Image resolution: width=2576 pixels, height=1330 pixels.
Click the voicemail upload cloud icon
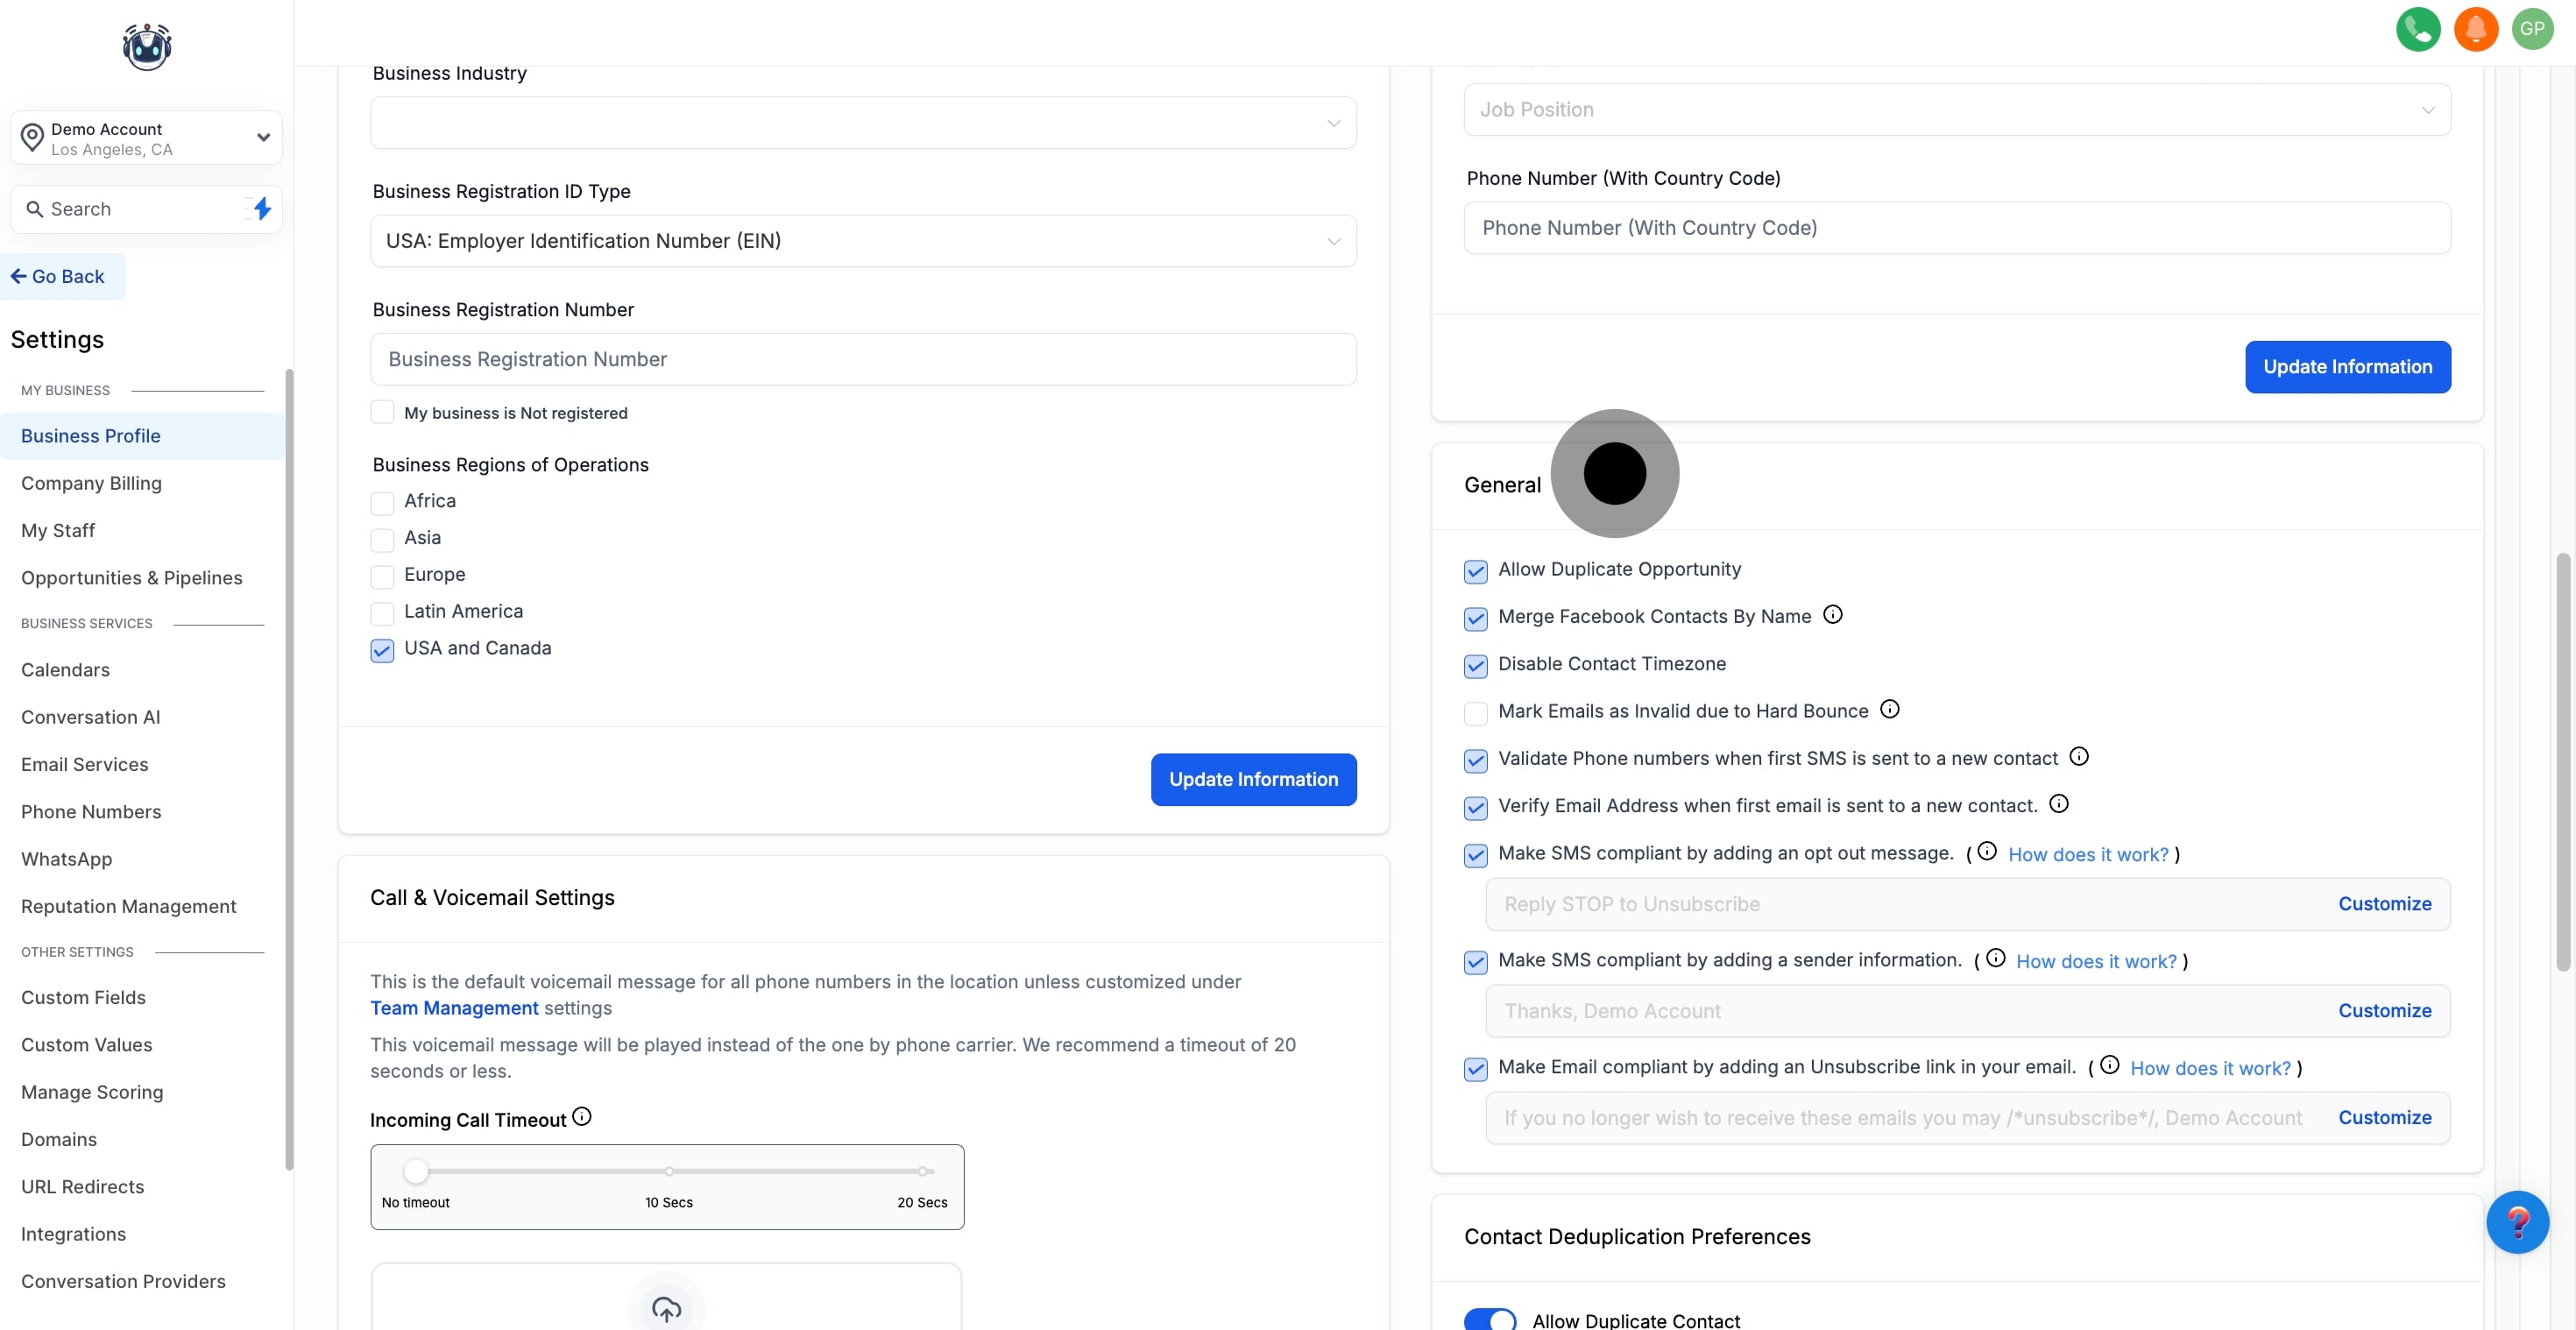pyautogui.click(x=666, y=1307)
